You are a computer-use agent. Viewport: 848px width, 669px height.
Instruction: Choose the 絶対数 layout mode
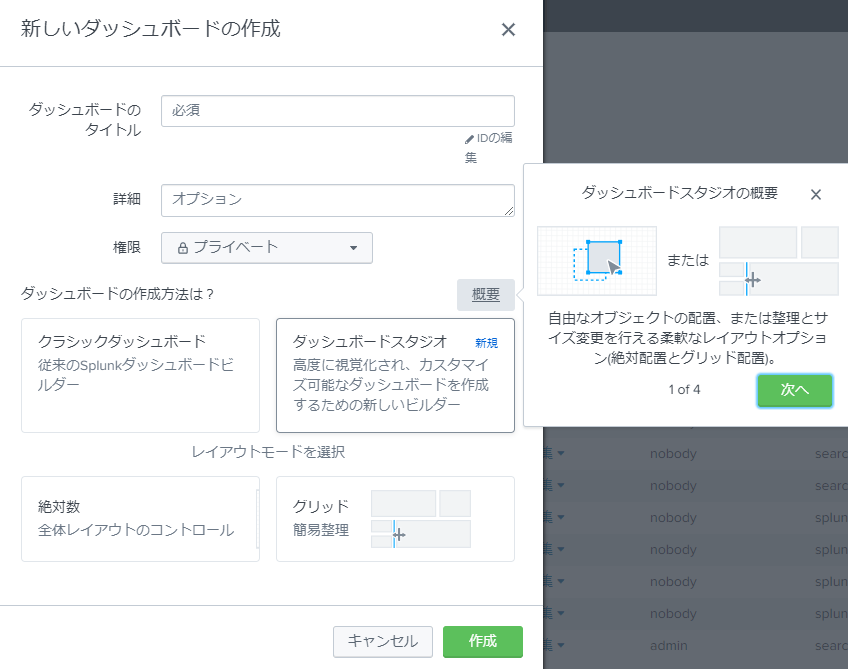click(140, 519)
